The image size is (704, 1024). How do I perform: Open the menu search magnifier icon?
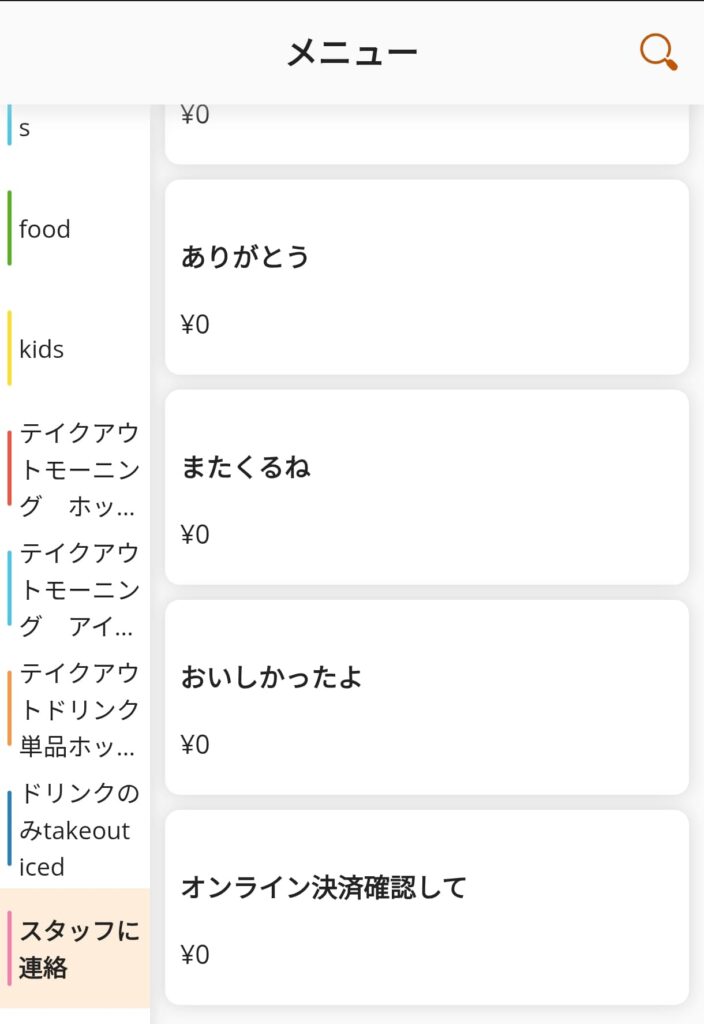click(x=658, y=52)
